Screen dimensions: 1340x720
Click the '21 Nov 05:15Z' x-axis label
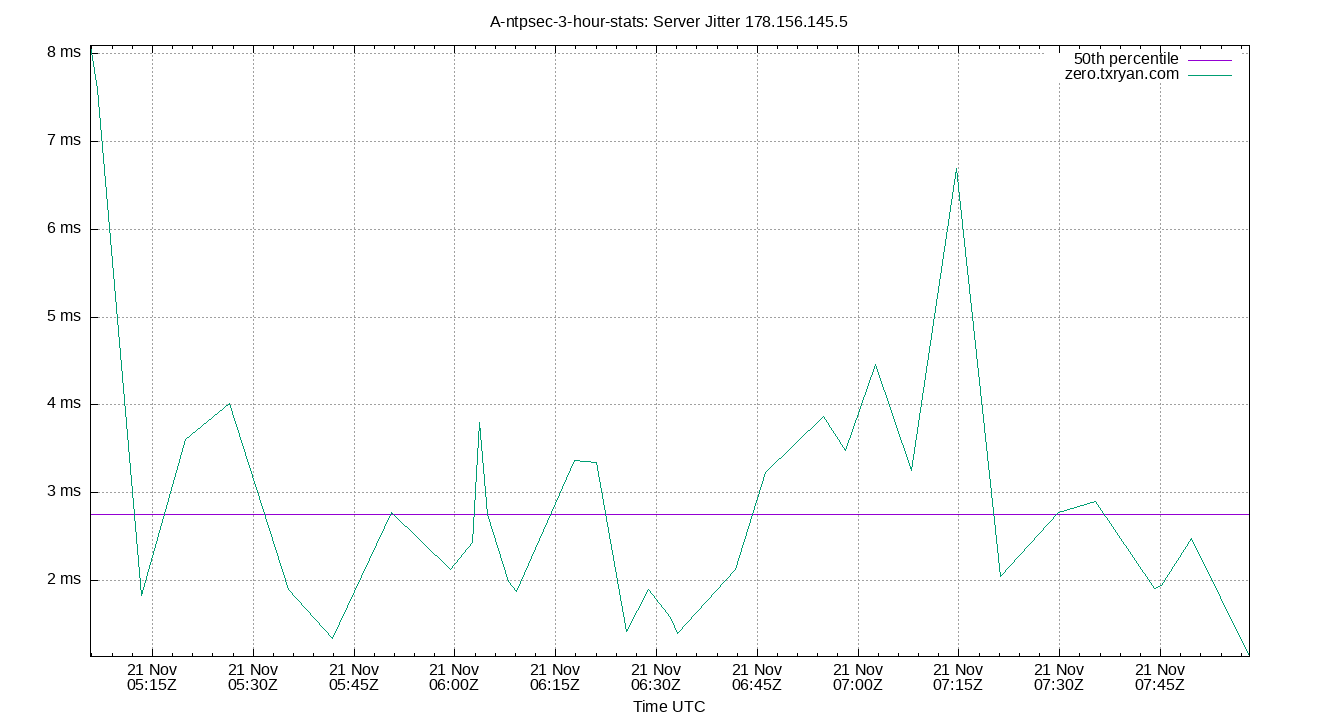[x=152, y=677]
